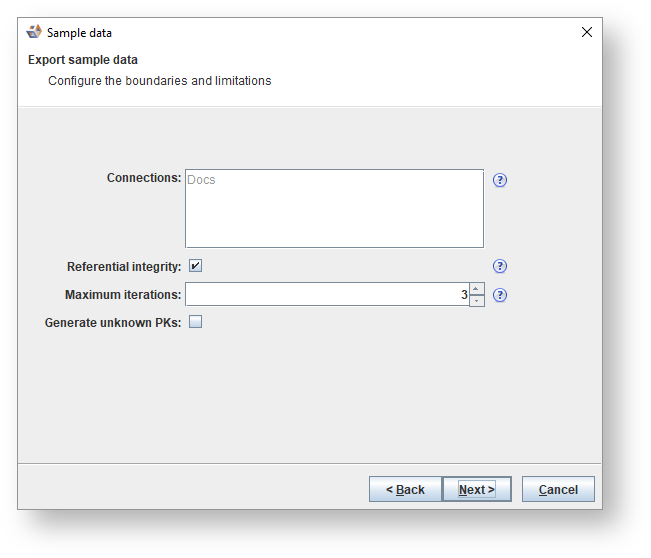
Task: Click the Export sample data heading
Action: (x=83, y=60)
